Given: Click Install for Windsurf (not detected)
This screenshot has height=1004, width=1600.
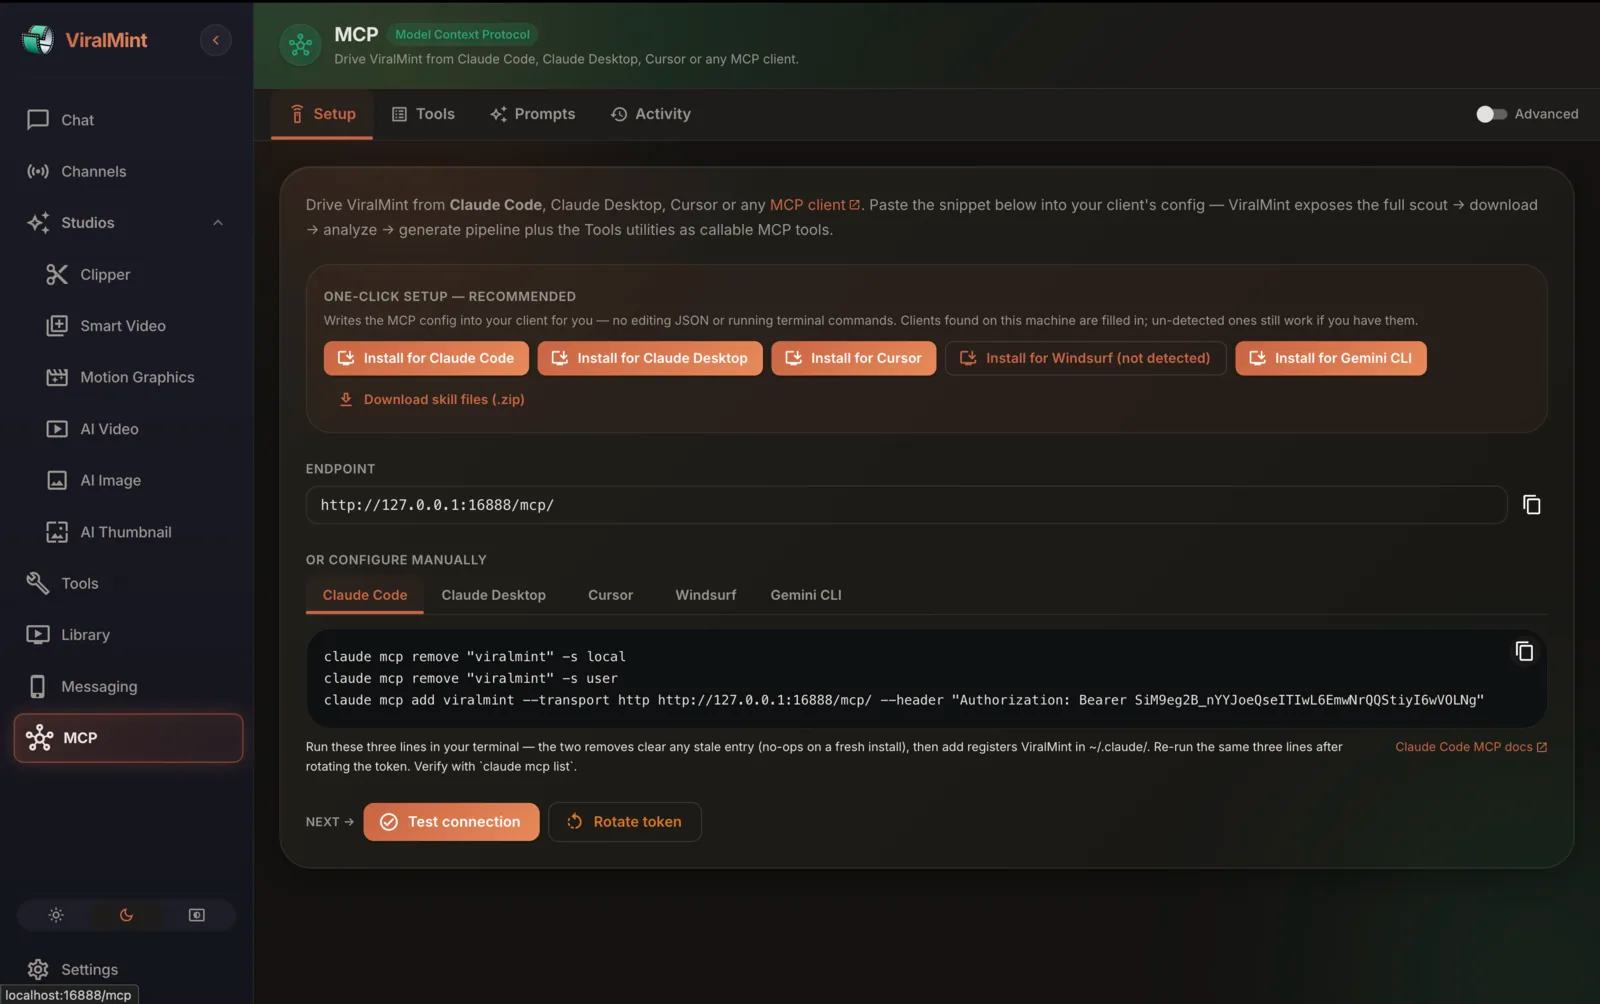Looking at the screenshot, I should point(1086,358).
